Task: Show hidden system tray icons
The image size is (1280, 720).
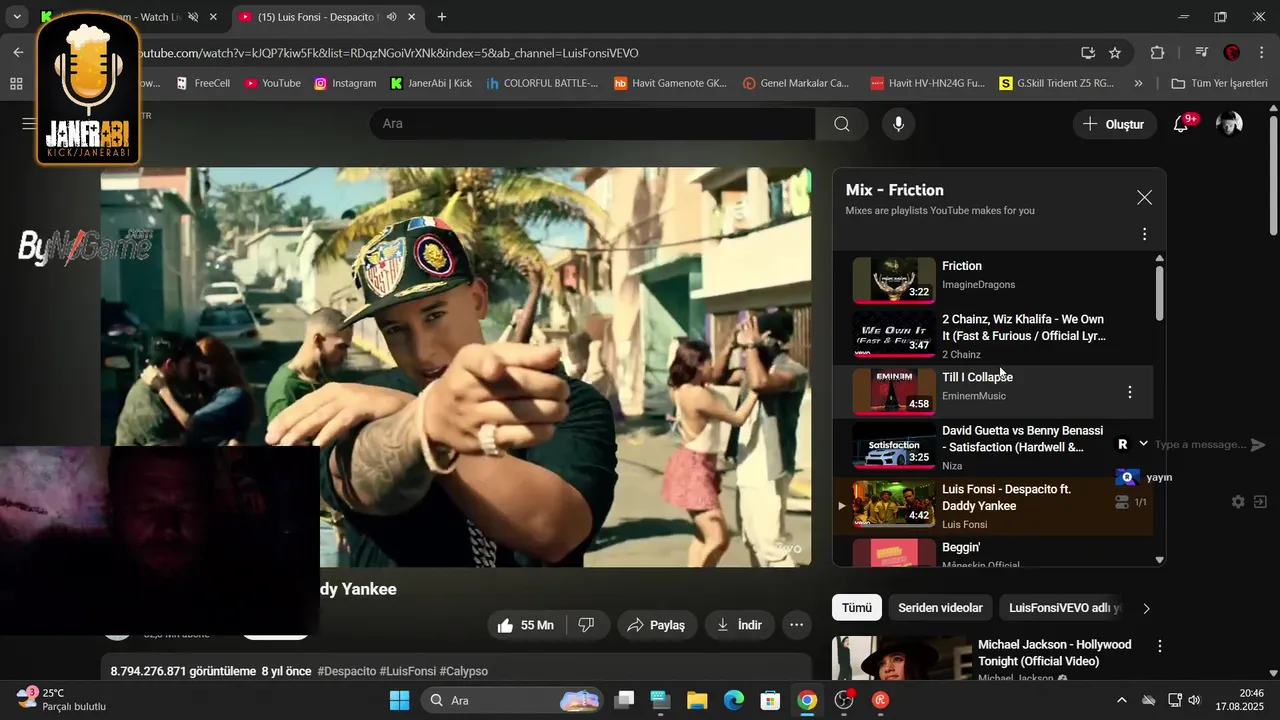Action: tap(1121, 700)
